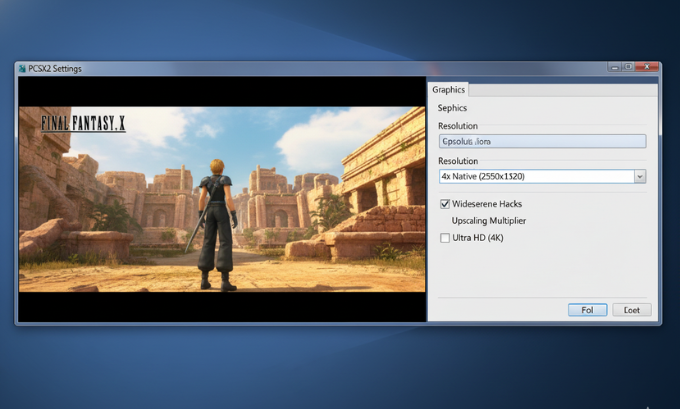Click the text field under the first Resolution label

pyautogui.click(x=541, y=141)
